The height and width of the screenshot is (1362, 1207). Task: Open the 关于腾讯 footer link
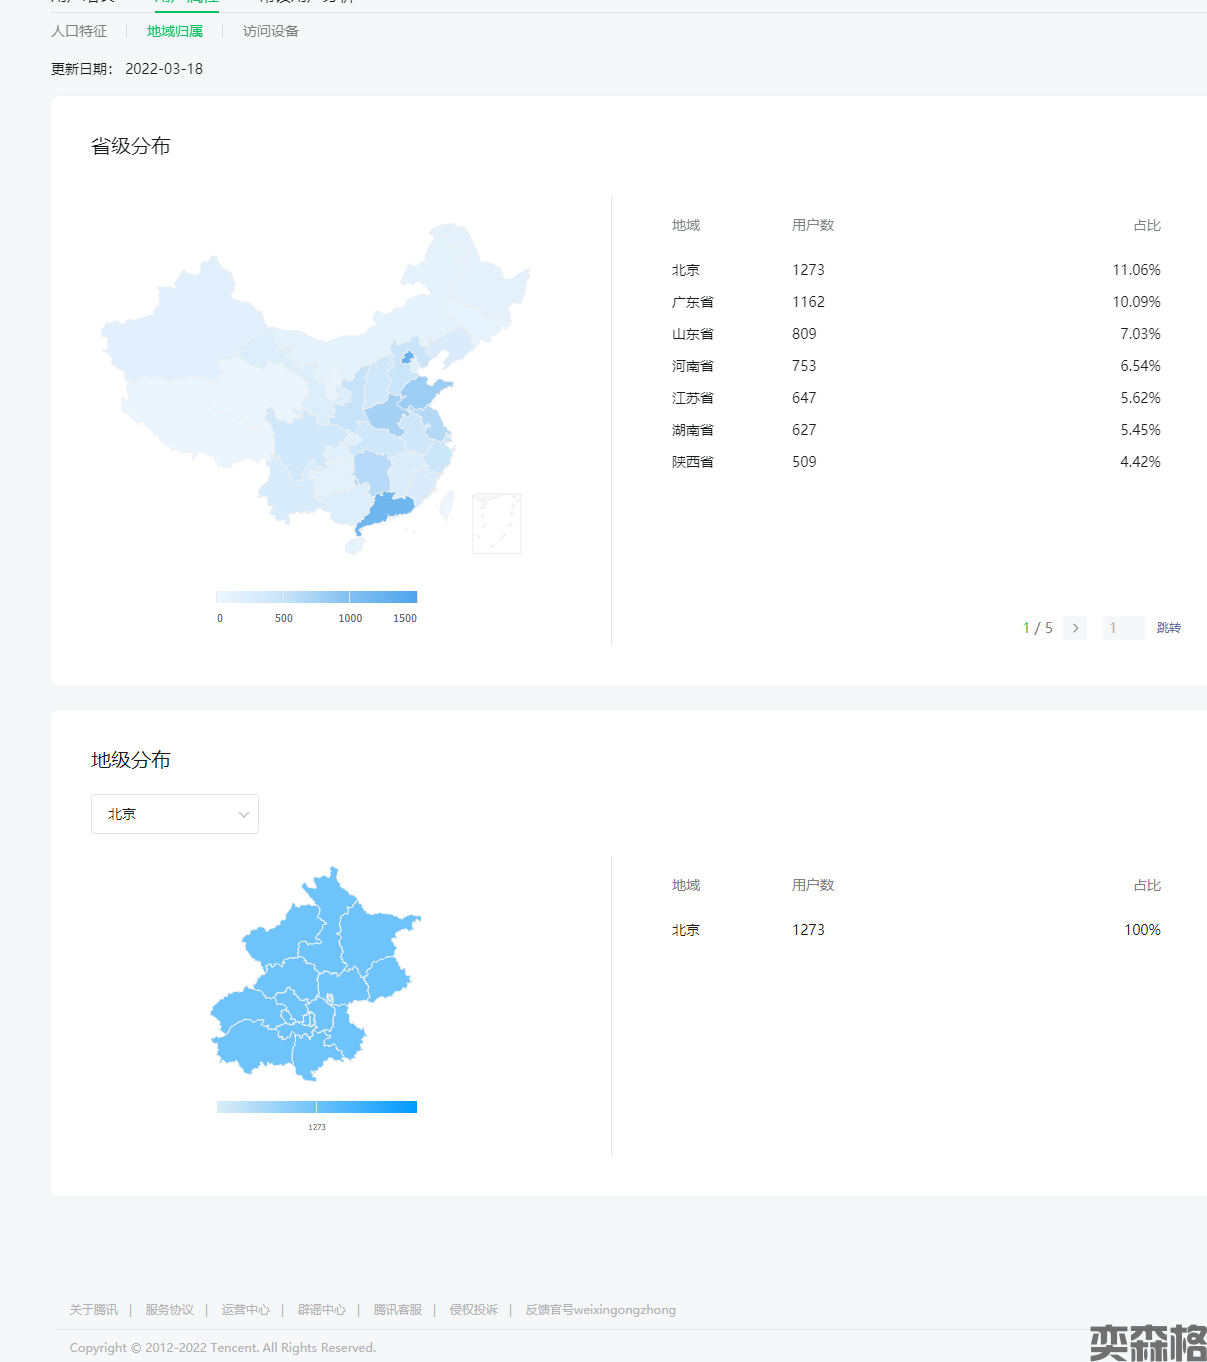94,1309
